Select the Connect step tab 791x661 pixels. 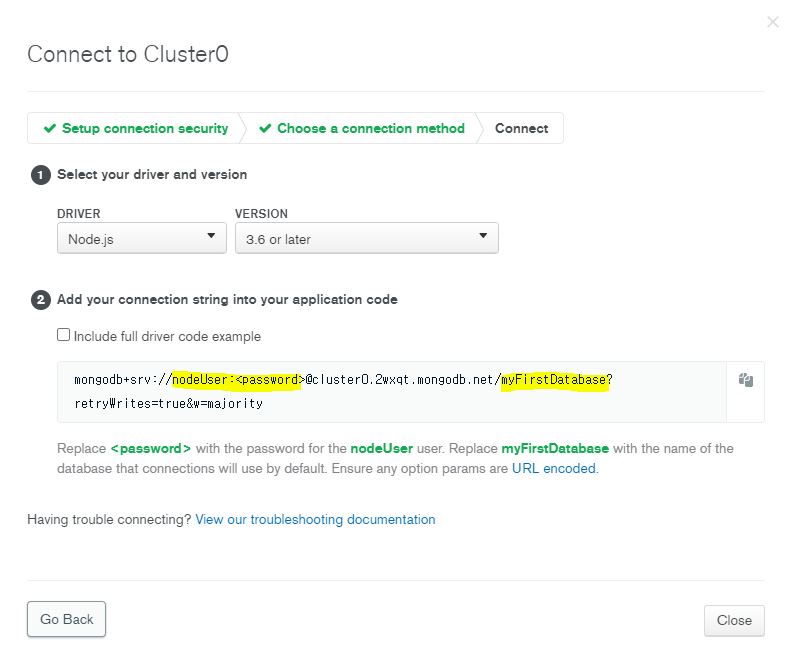coord(521,128)
